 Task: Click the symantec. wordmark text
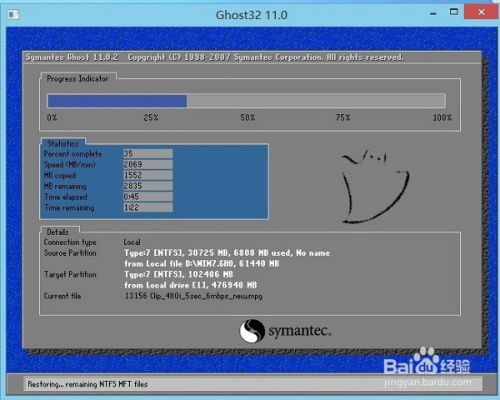pyautogui.click(x=300, y=331)
